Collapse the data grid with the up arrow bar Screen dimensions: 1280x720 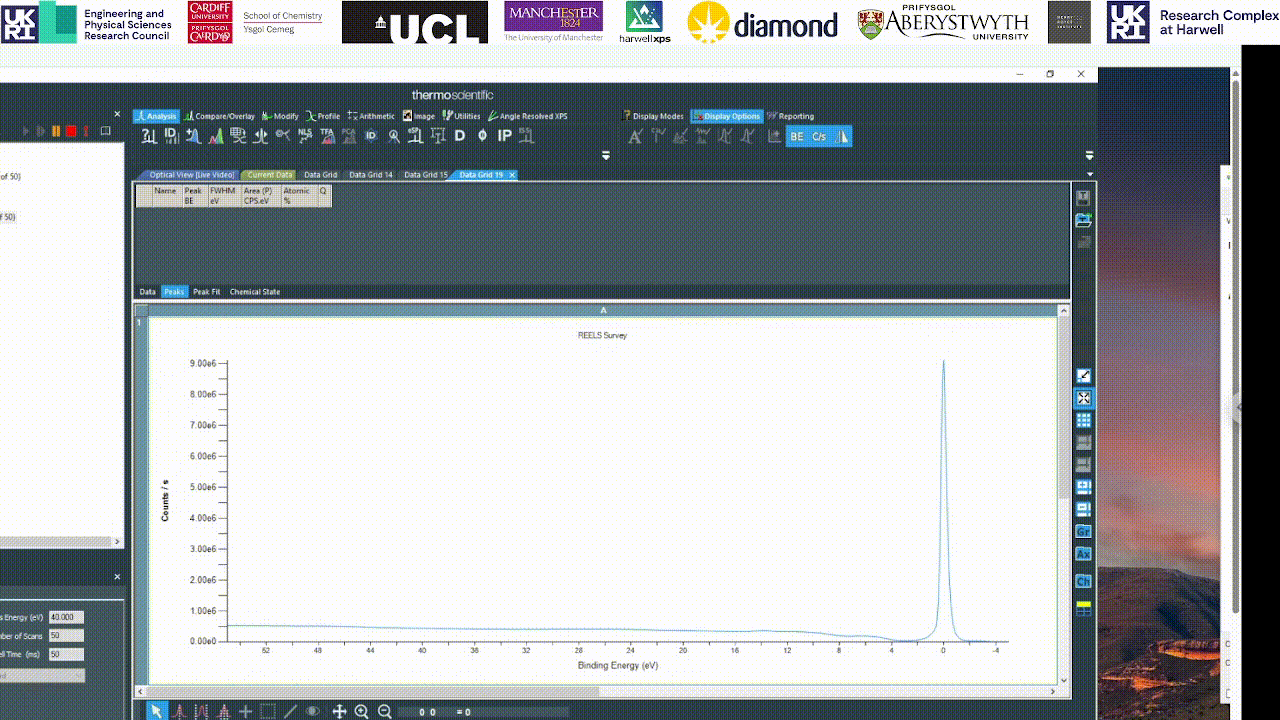(603, 310)
